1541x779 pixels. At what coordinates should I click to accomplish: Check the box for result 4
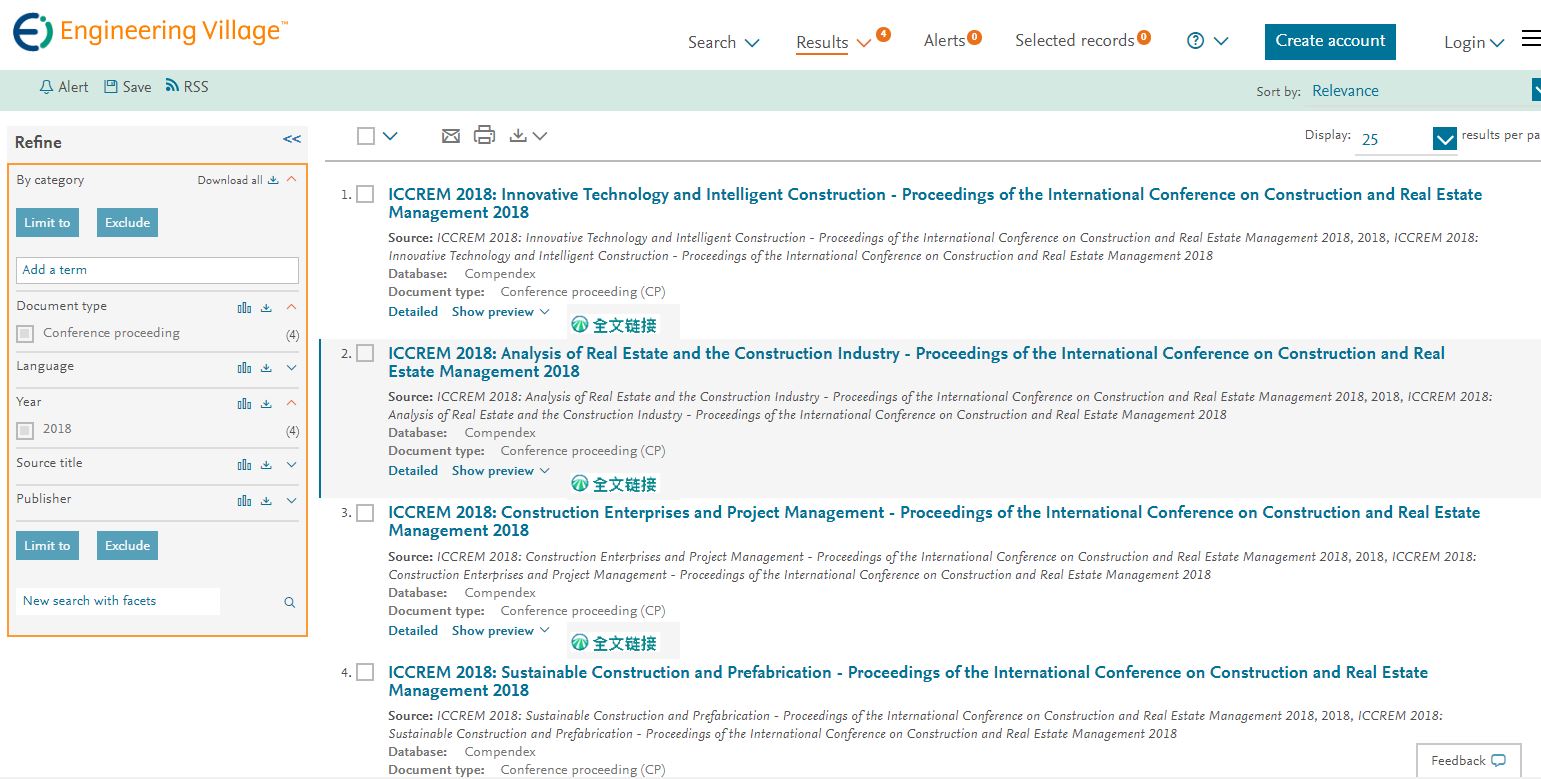[365, 672]
